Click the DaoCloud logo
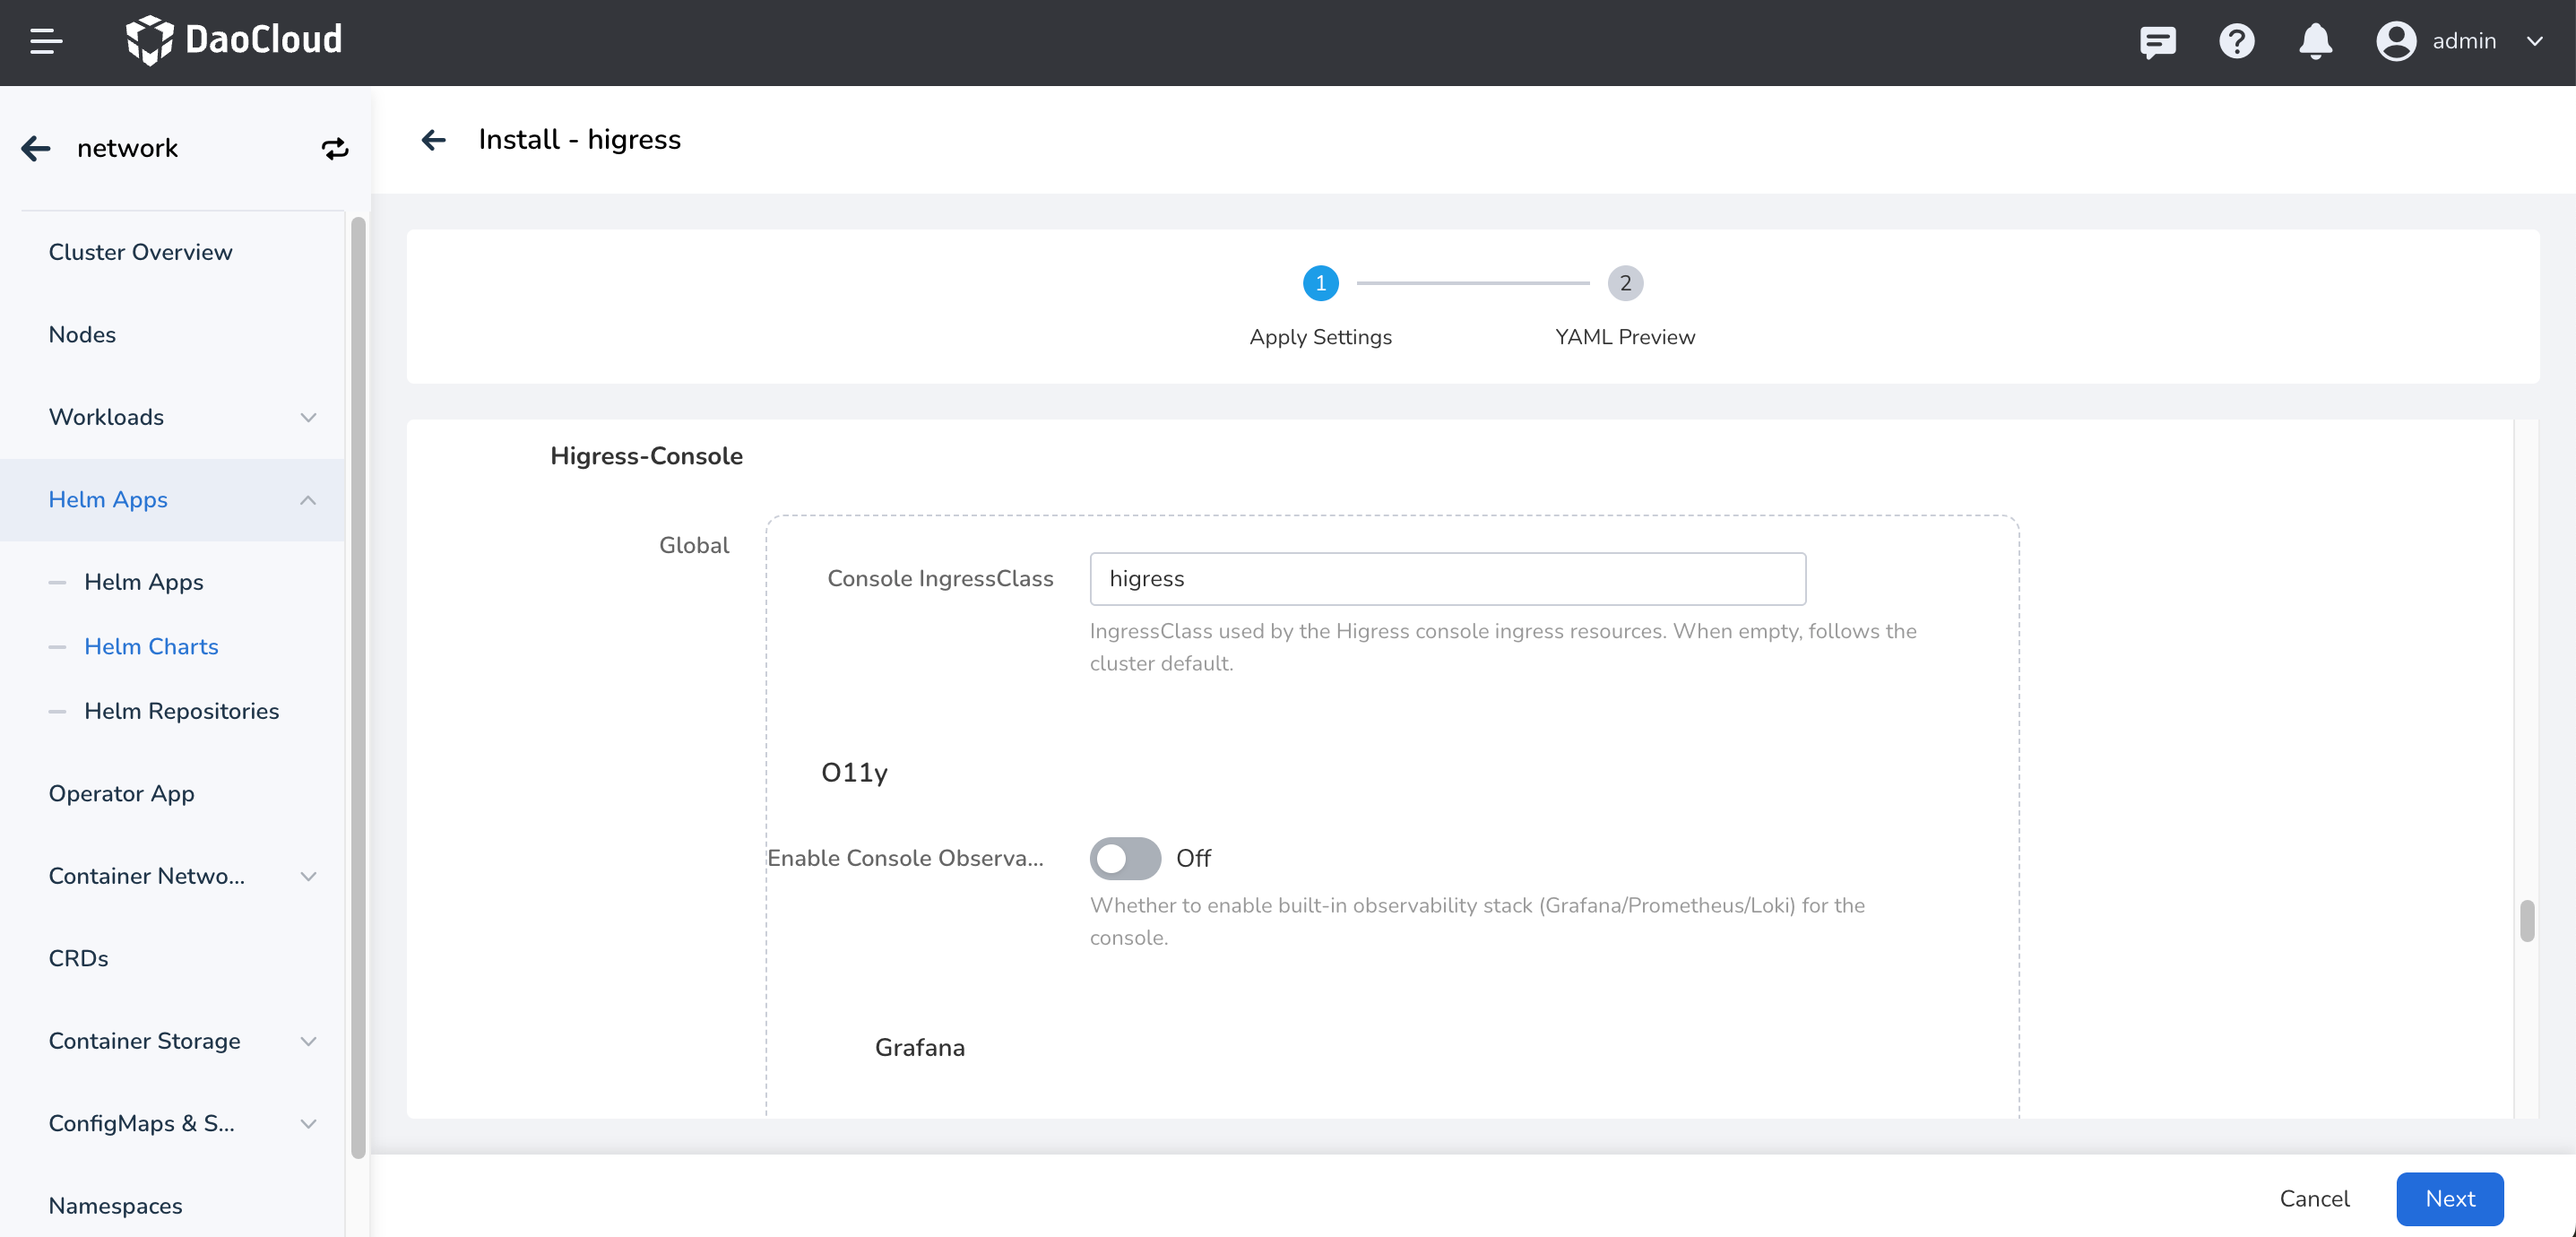2576x1237 pixels. [234, 40]
